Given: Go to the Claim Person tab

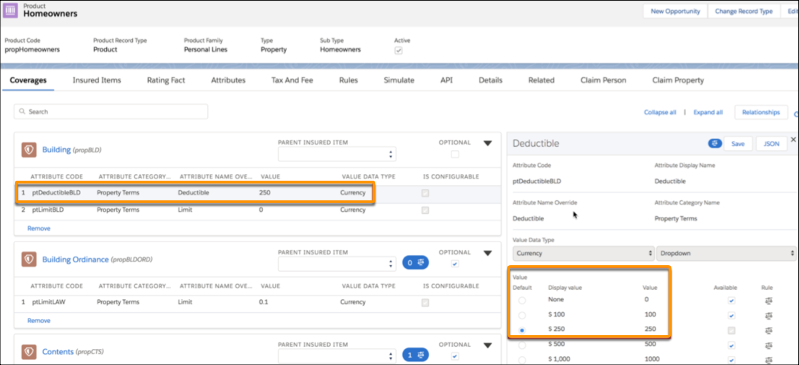Looking at the screenshot, I should 603,80.
